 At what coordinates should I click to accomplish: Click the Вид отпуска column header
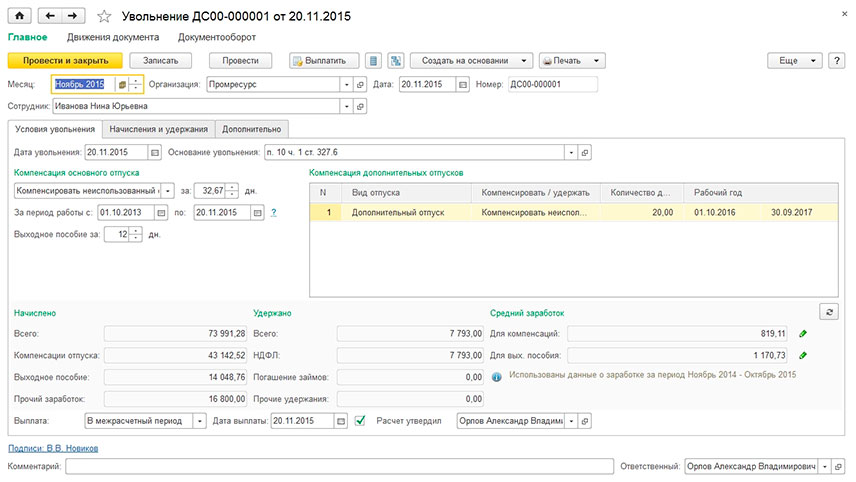click(406, 193)
